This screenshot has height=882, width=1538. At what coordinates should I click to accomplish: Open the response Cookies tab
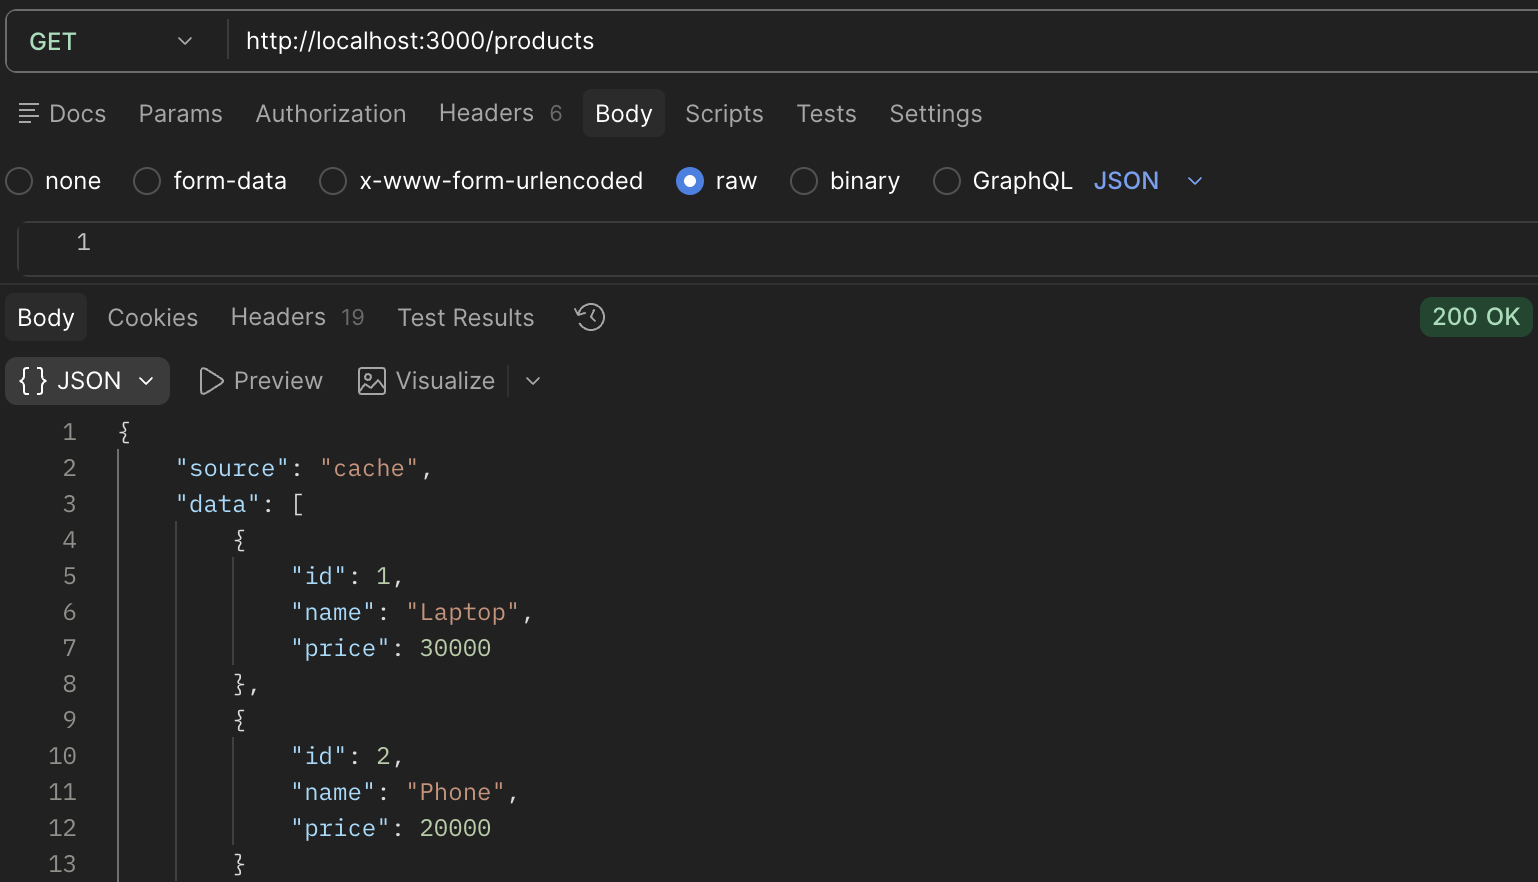[x=153, y=318]
